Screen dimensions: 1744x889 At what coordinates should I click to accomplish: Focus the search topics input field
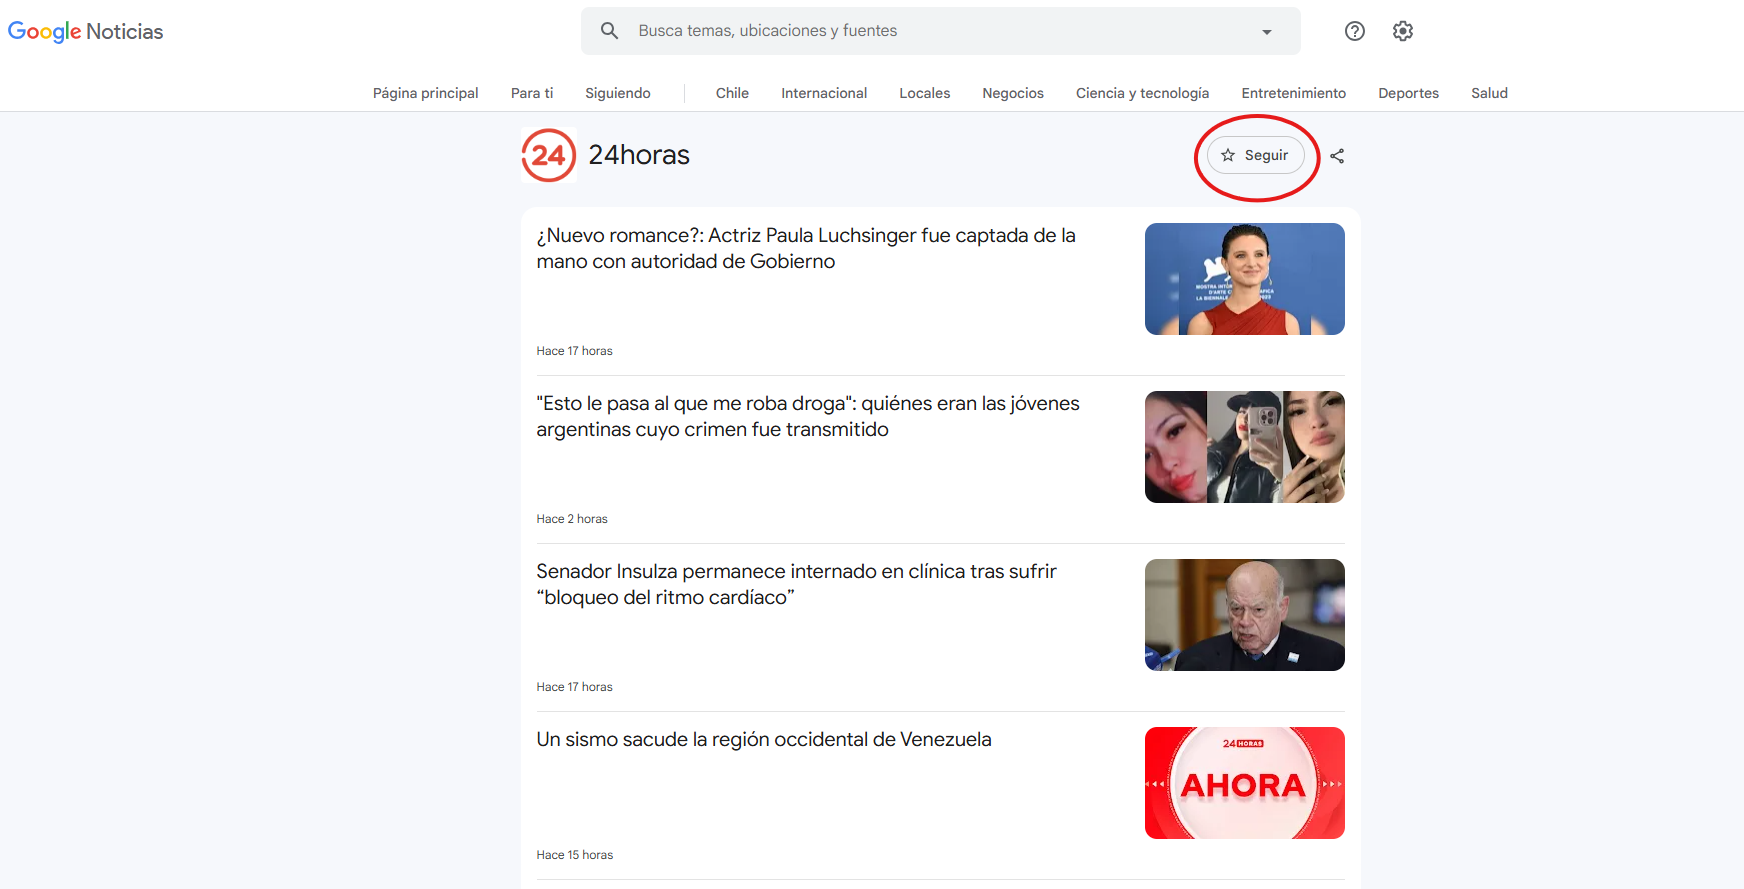940,31
